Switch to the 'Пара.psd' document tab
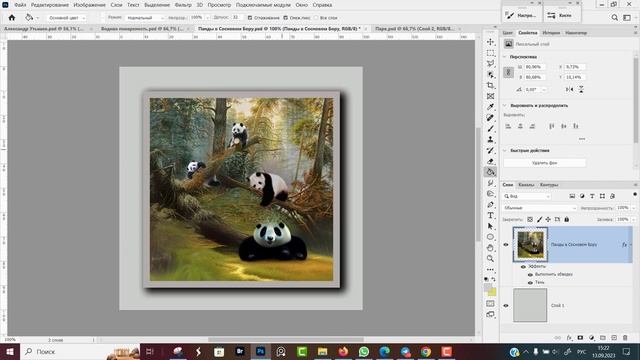Image resolution: width=640 pixels, height=360 pixels. click(414, 29)
